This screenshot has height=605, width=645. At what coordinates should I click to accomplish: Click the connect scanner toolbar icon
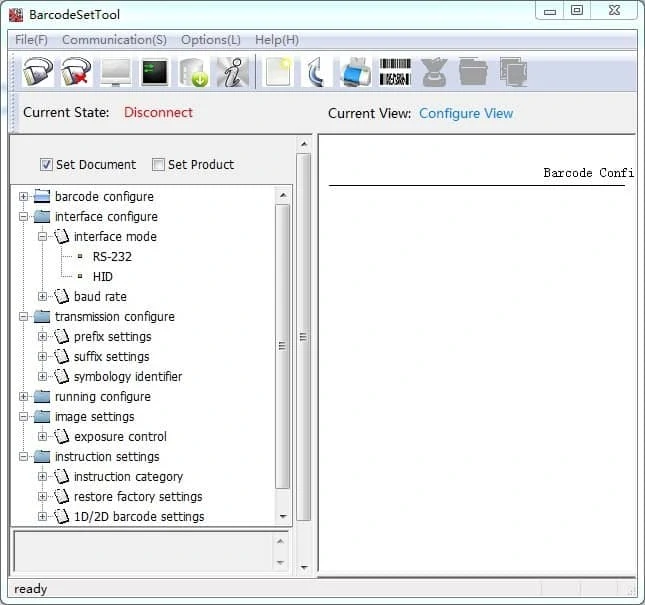[38, 72]
